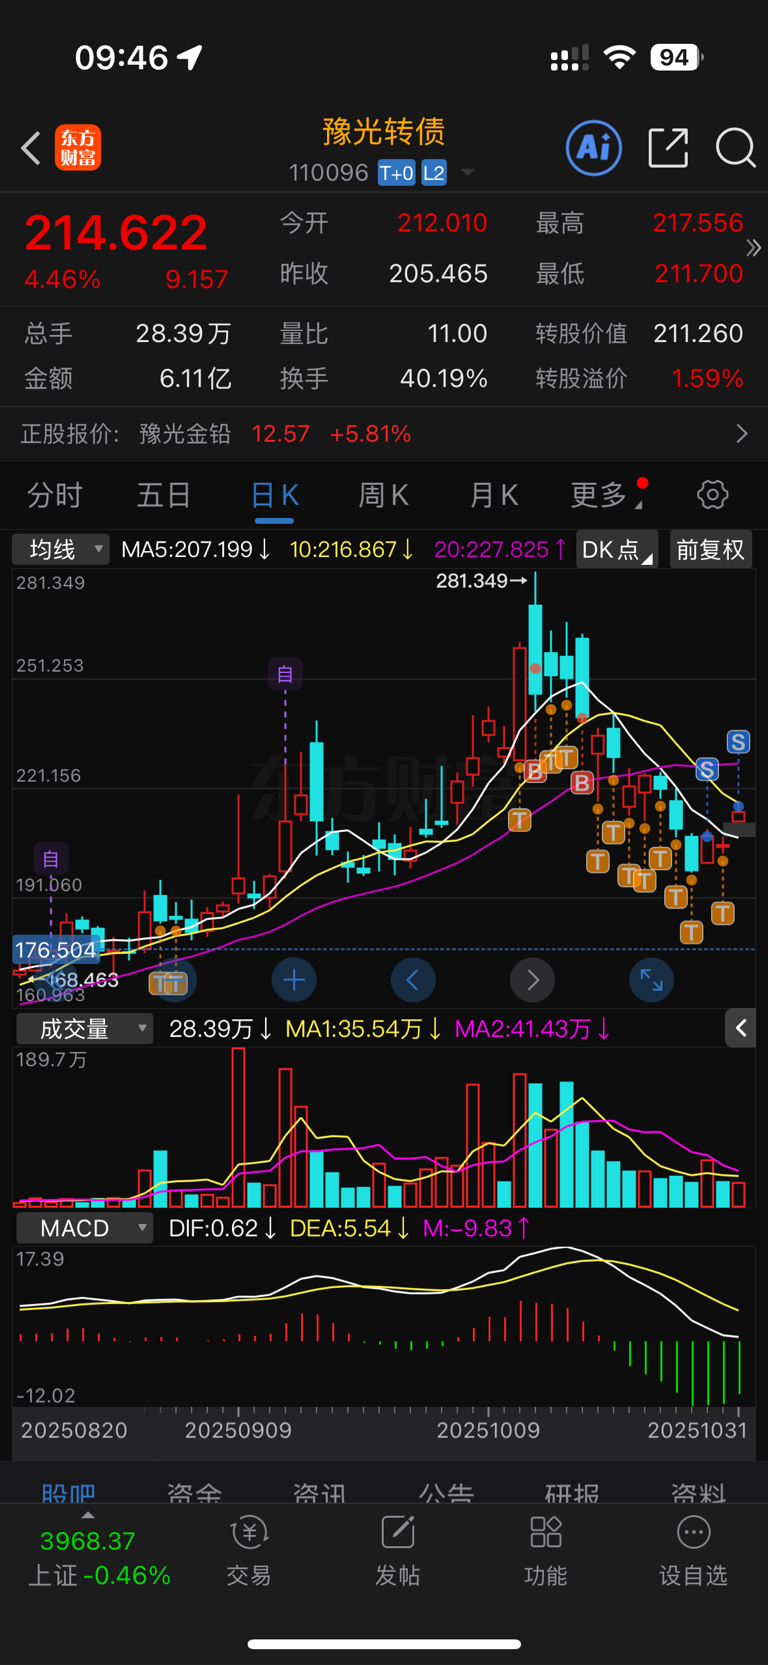Open MACD indicator dropdown
Viewport: 769px width, 1665px height.
84,1228
